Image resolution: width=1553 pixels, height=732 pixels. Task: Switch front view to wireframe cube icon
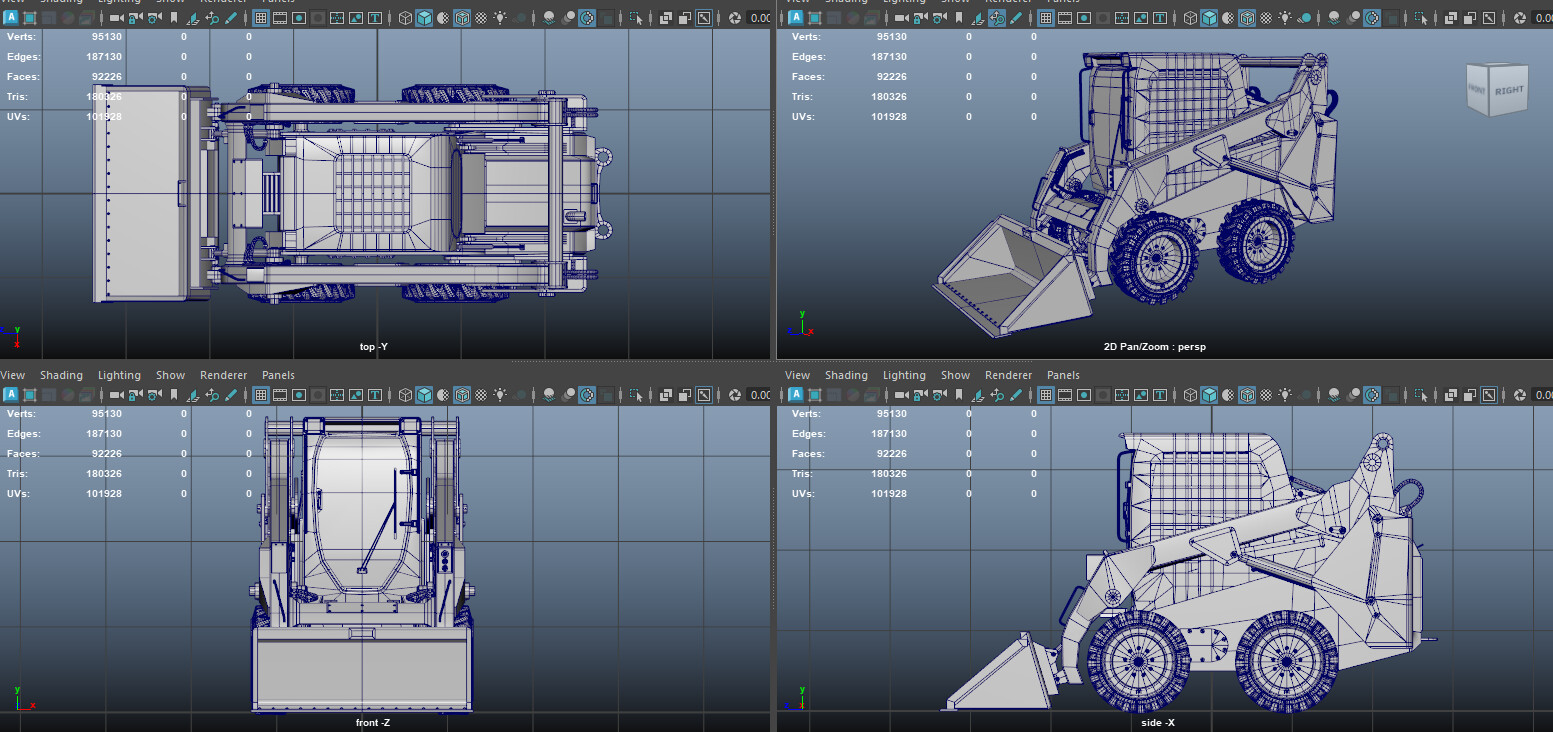[404, 395]
